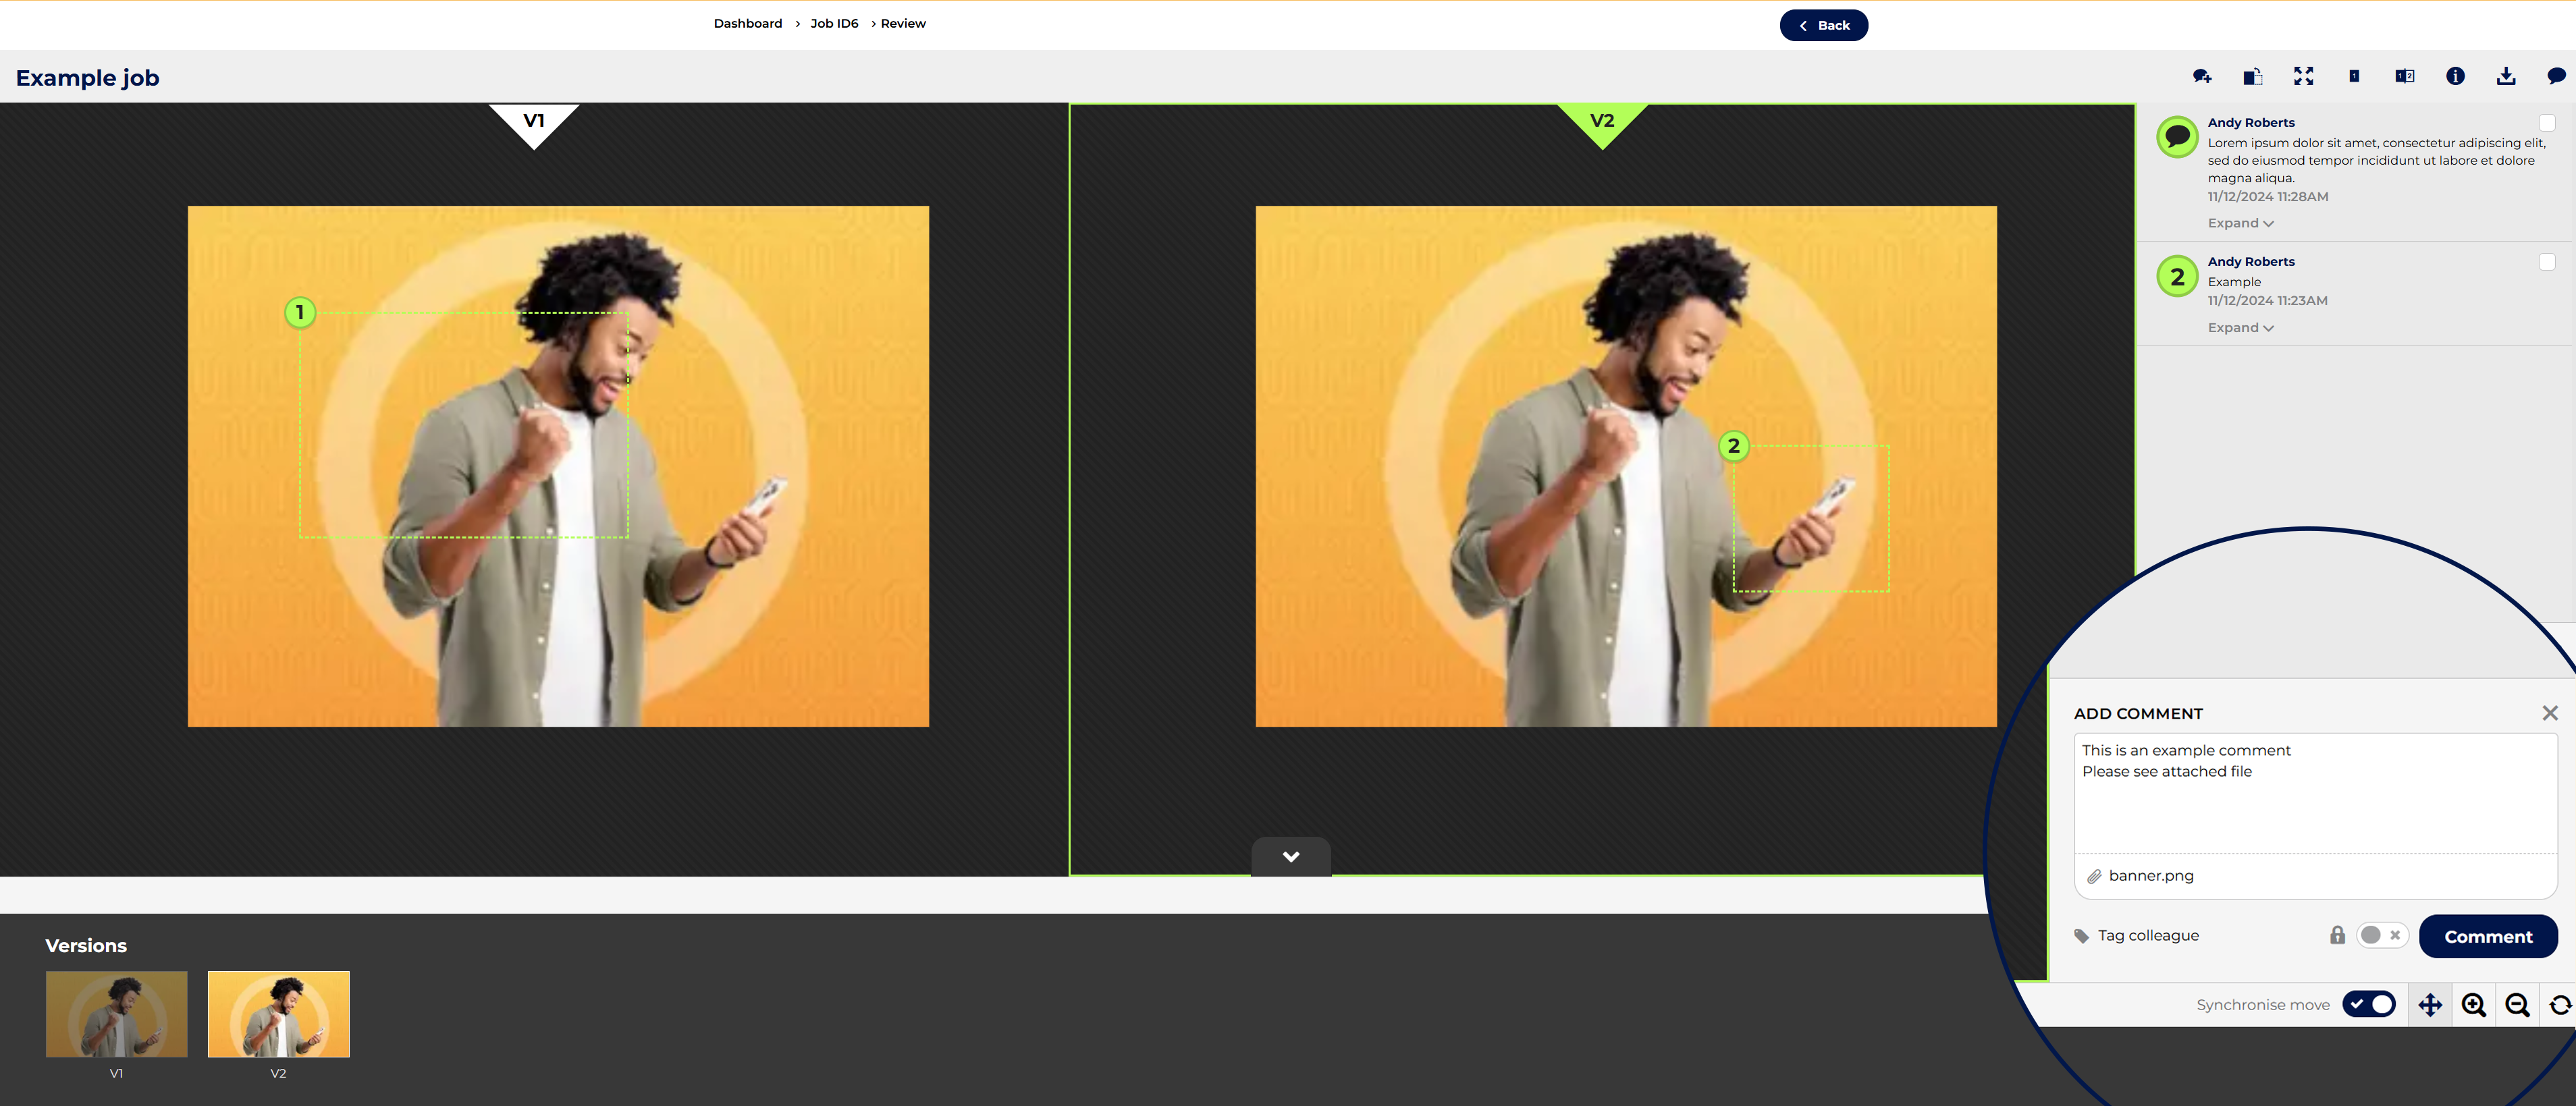Image resolution: width=2576 pixels, height=1106 pixels.
Task: Click Review breadcrumb
Action: point(903,23)
